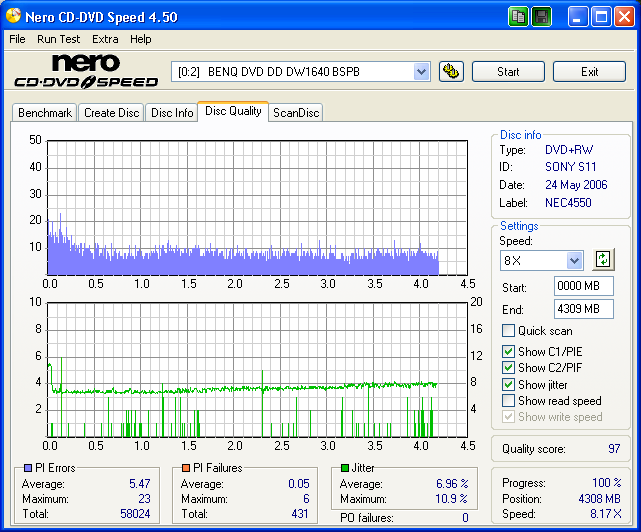Screen dimensions: 641x532
Task: Enable the Quick scan checkbox
Action: (509, 331)
